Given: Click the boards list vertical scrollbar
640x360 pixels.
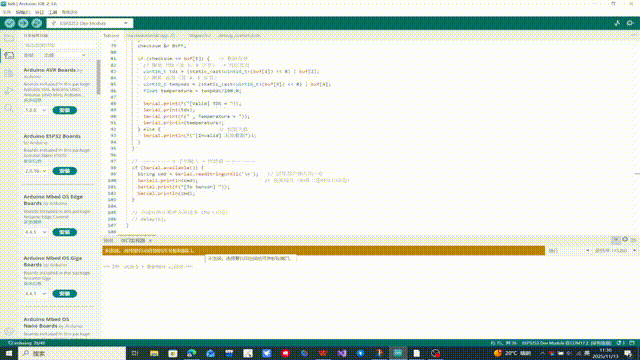Looking at the screenshot, I should coord(98,78).
